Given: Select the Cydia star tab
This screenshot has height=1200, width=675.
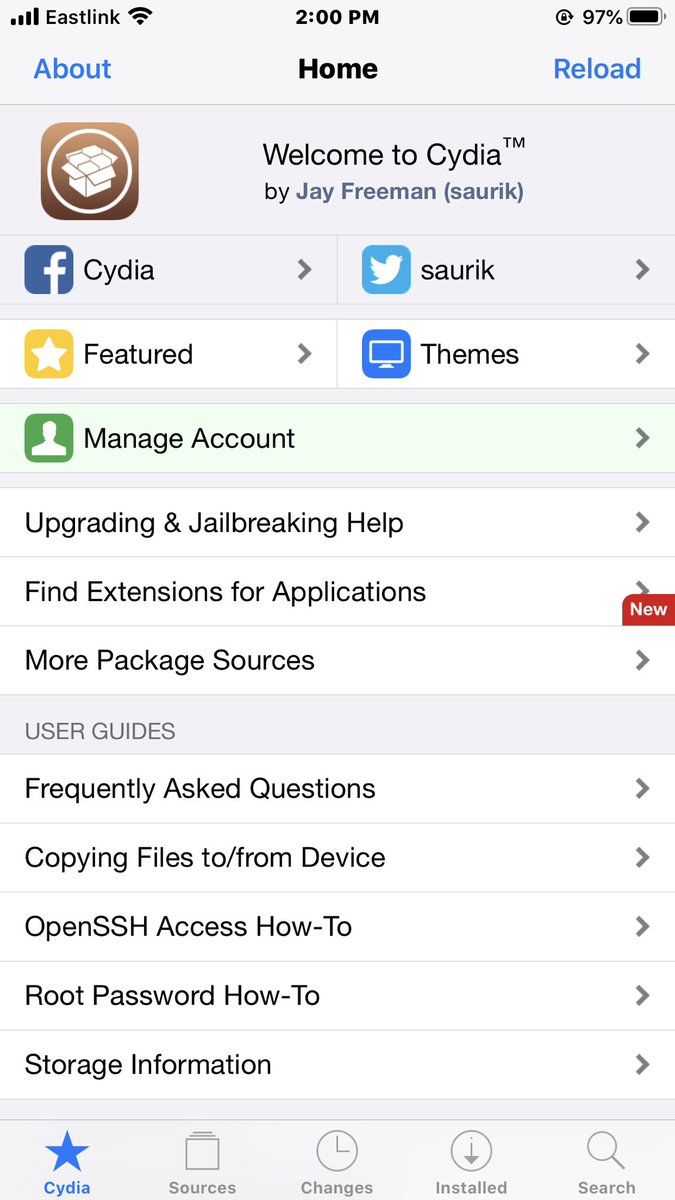Looking at the screenshot, I should (x=67, y=1163).
